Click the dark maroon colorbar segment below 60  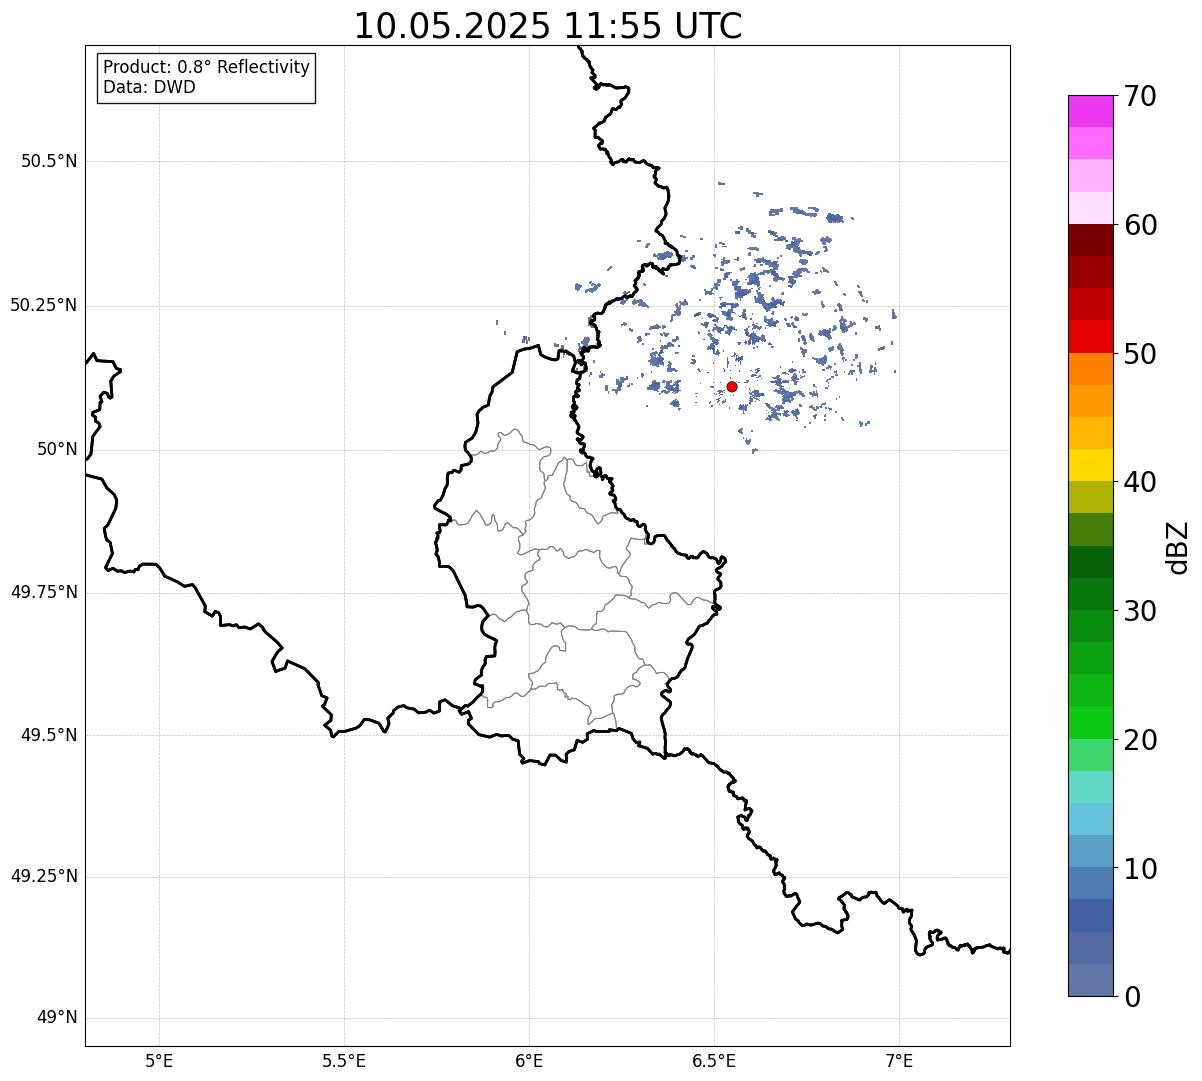coord(1090,240)
